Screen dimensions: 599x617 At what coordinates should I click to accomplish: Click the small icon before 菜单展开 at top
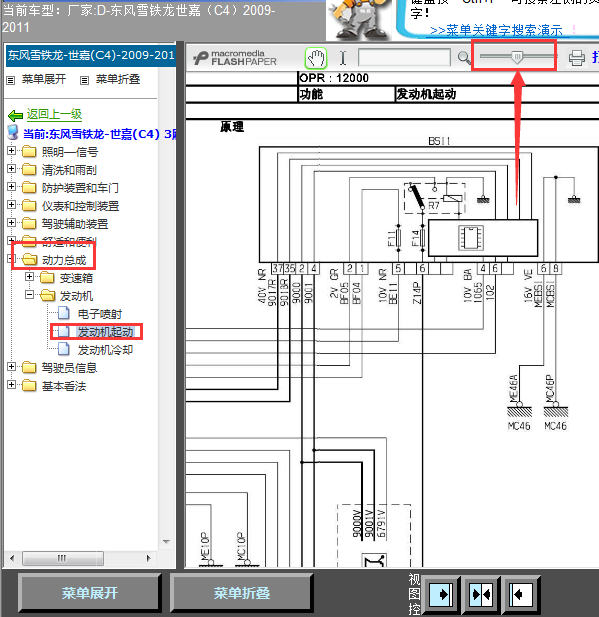(x=11, y=80)
